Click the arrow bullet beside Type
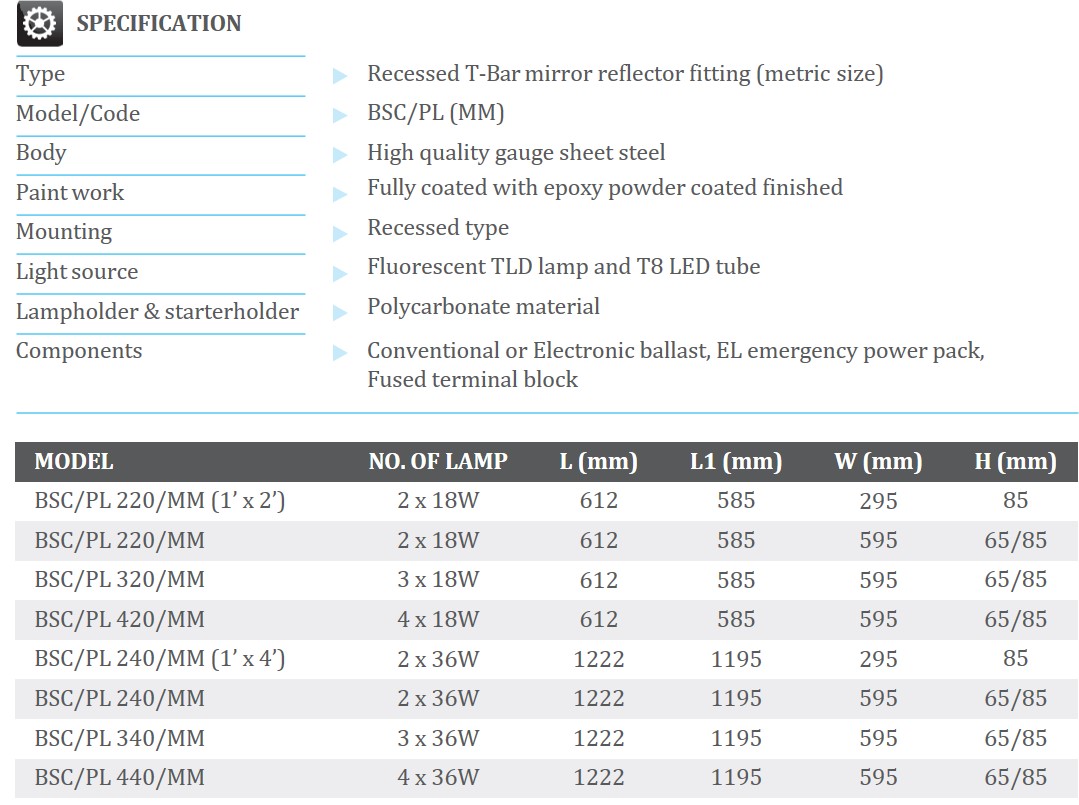Screen dimensions: 1079x805 click(340, 76)
